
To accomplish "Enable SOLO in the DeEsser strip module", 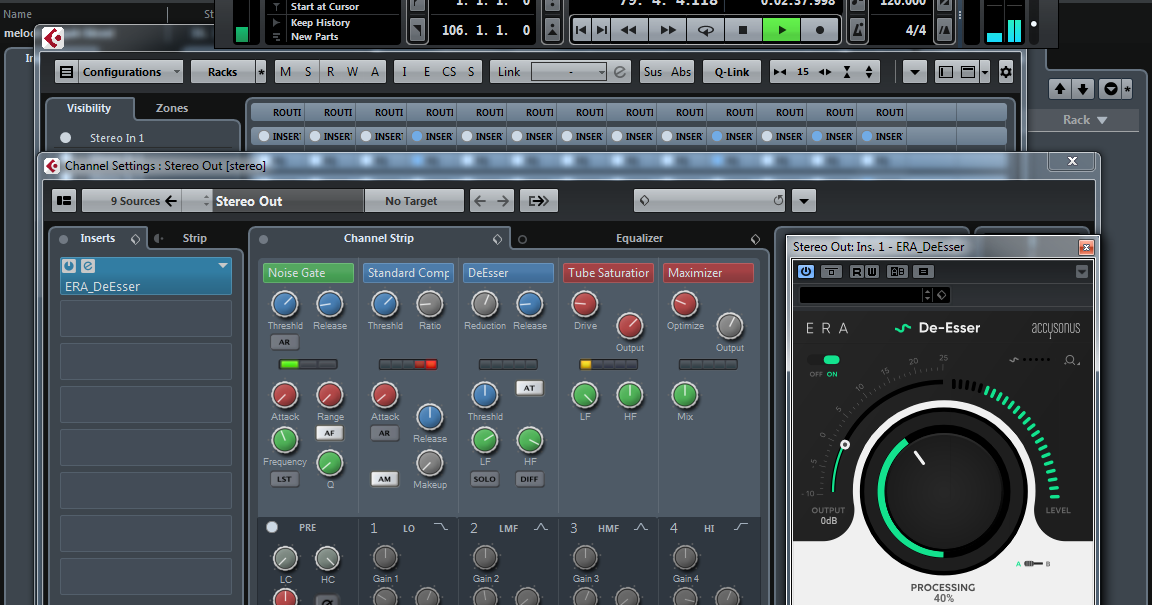I will 484,479.
